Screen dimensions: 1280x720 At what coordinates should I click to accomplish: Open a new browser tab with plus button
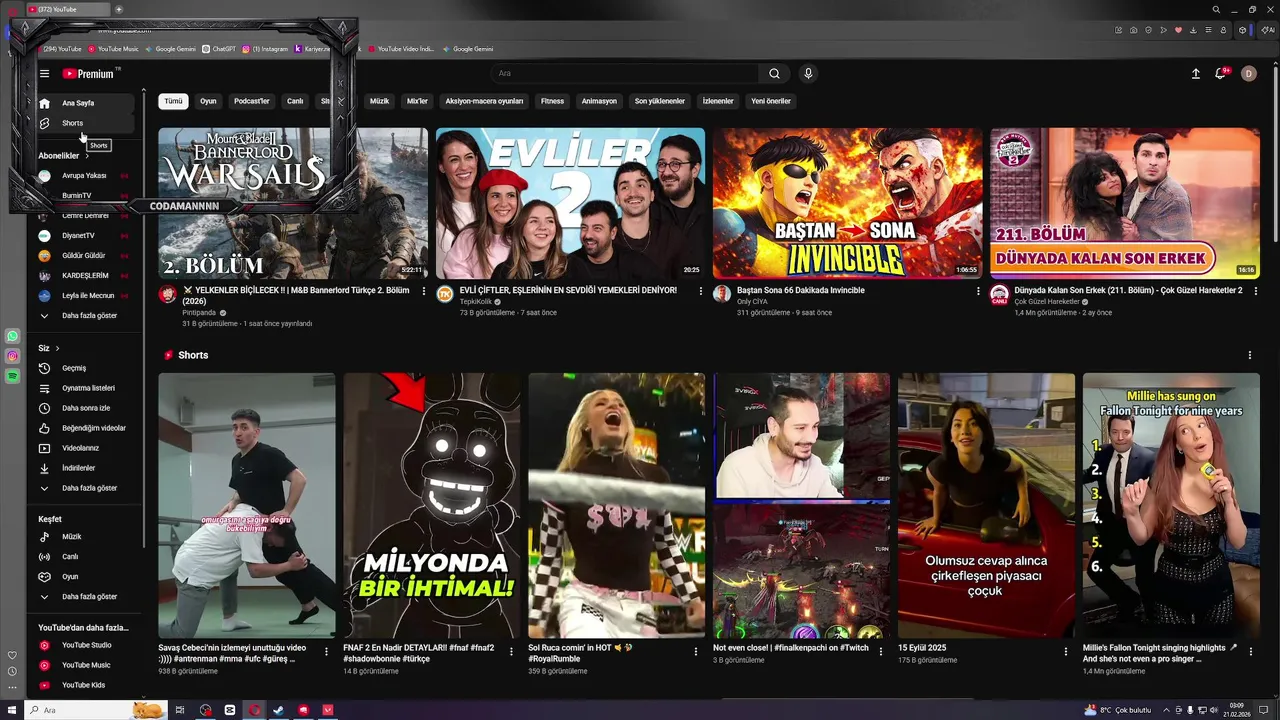point(119,9)
